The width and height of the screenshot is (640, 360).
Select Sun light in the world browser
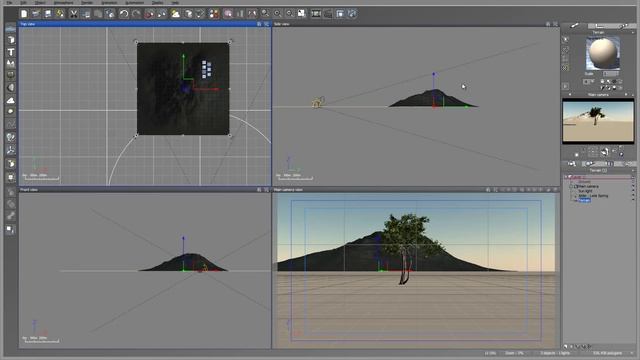click(x=585, y=191)
